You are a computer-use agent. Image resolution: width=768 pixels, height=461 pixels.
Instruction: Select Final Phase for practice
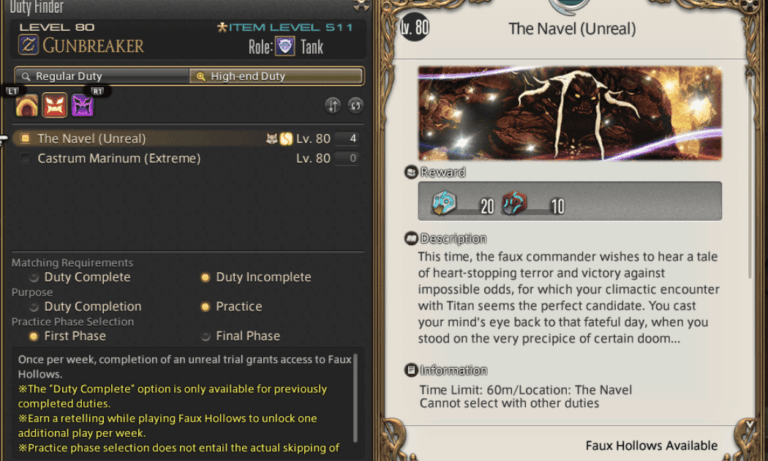pos(206,336)
